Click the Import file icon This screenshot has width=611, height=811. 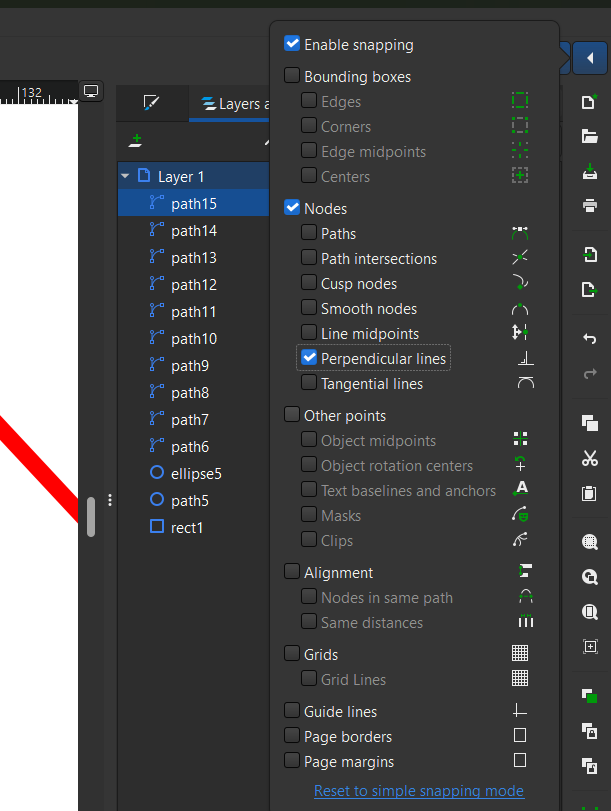tap(590, 254)
